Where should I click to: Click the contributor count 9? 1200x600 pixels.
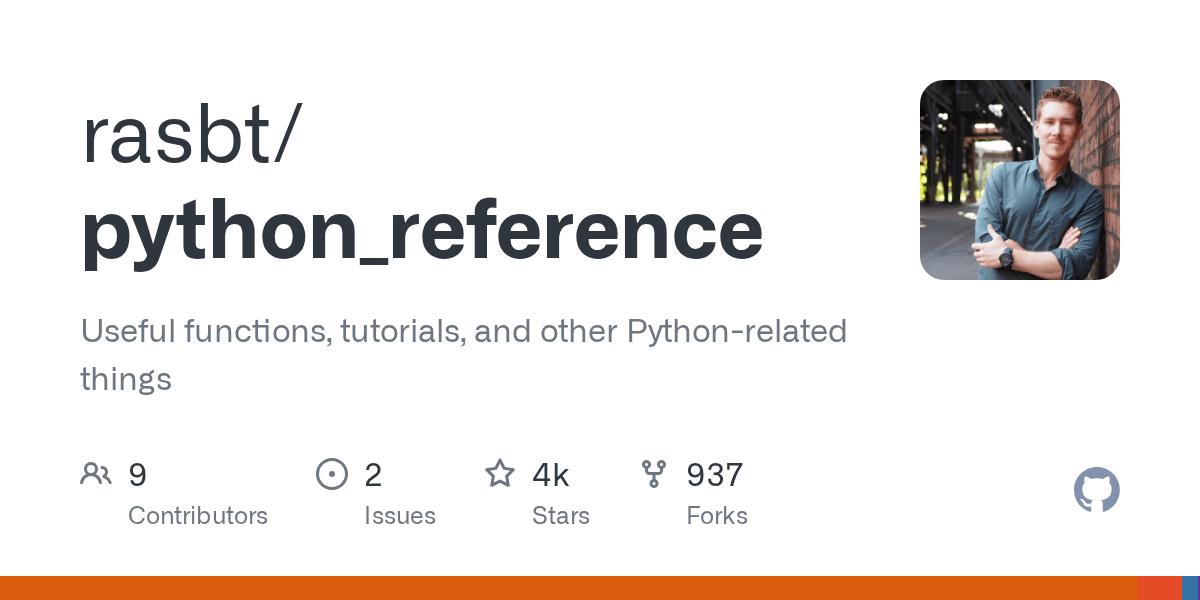coord(138,475)
